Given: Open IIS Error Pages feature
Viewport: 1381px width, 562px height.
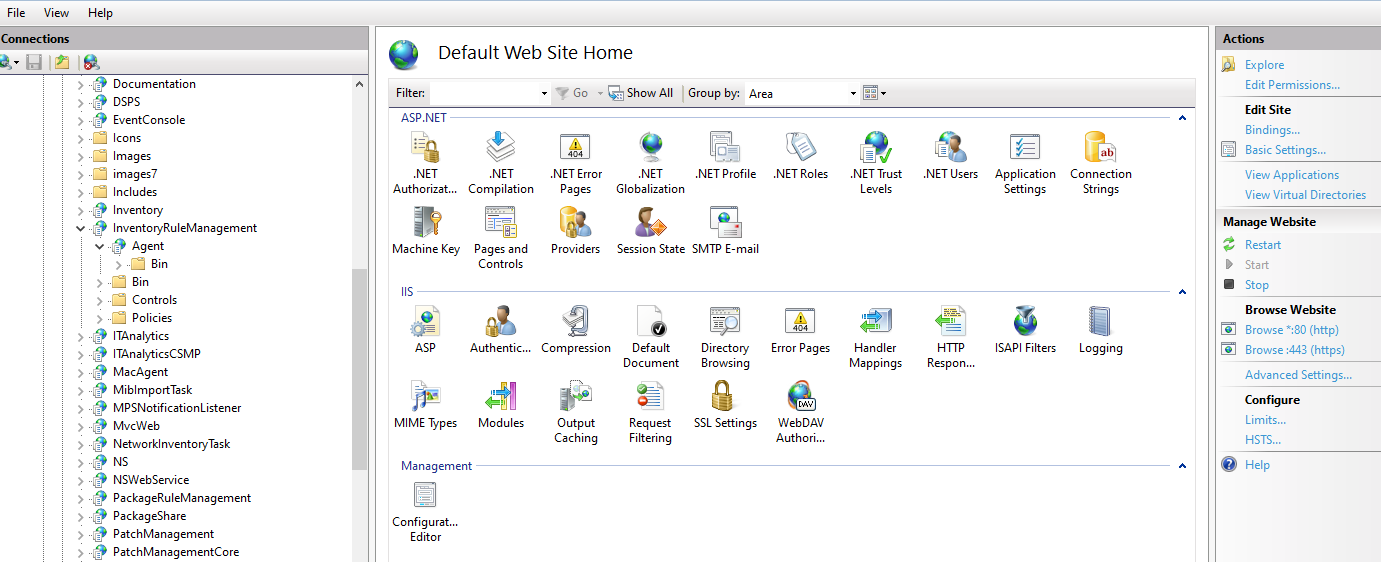Looking at the screenshot, I should [800, 330].
